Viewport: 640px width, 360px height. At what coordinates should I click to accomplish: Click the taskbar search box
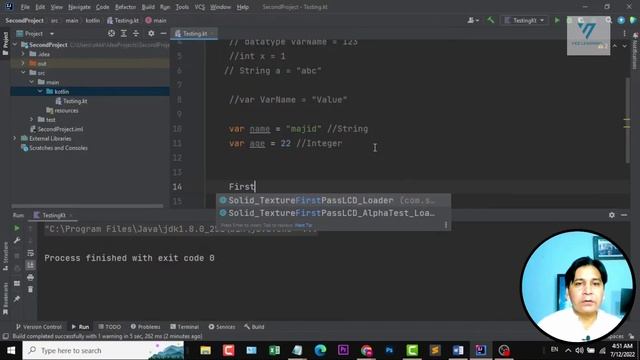(x=103, y=350)
